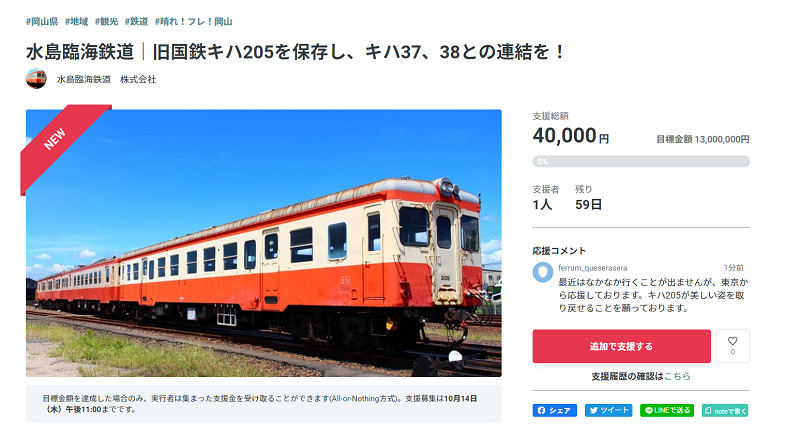
Task: Open the 水島臨海鉄道 organizer avatar
Action: (x=36, y=79)
